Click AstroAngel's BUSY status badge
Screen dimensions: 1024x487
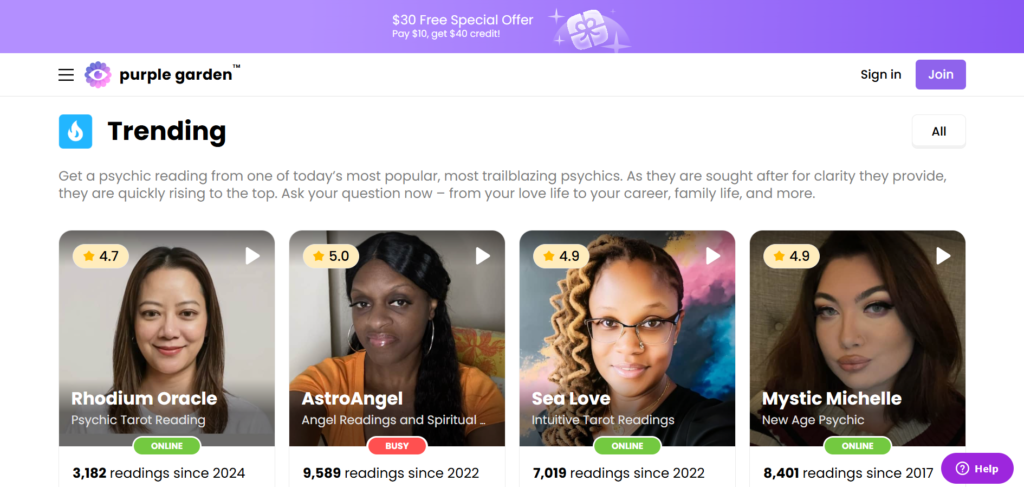pos(397,446)
